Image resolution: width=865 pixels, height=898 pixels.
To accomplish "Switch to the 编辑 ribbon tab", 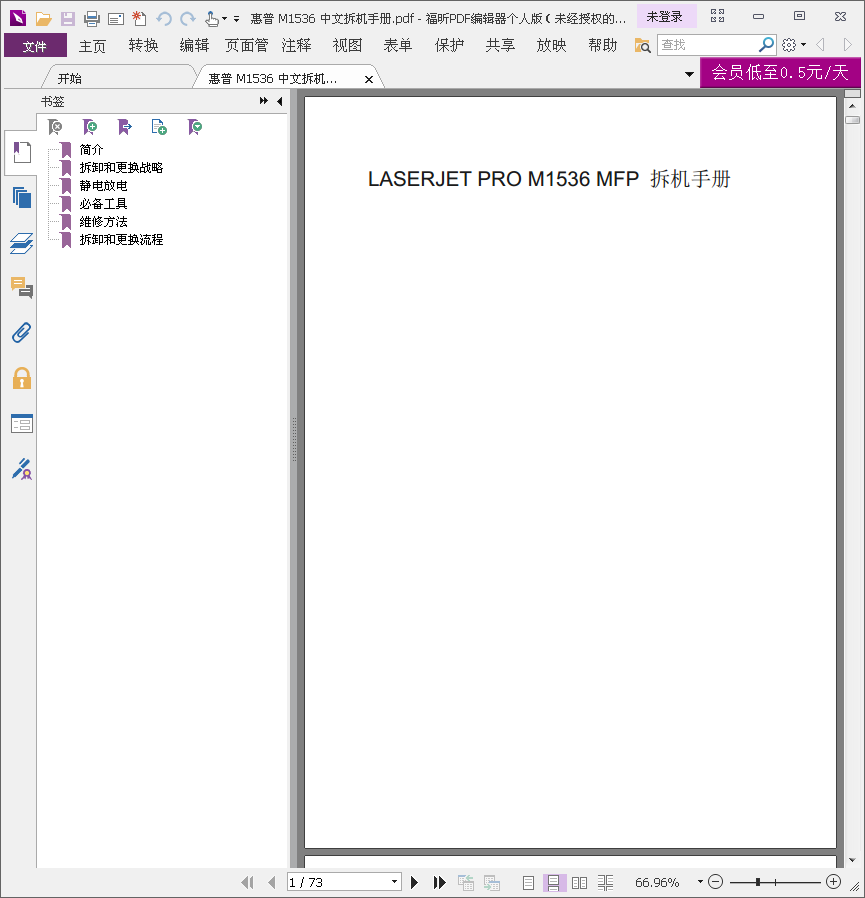I will [x=194, y=46].
